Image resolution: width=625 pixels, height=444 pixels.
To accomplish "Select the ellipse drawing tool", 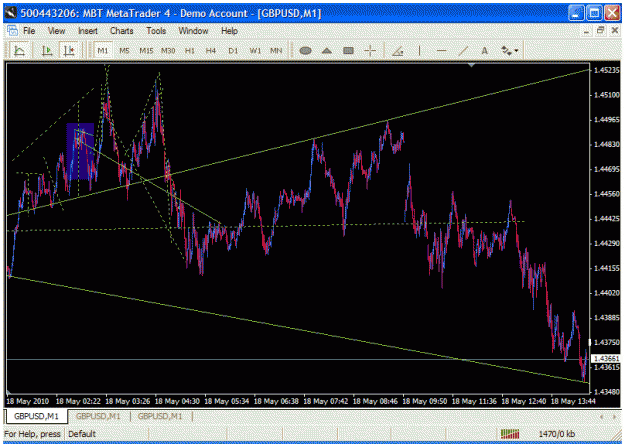I will coord(305,51).
